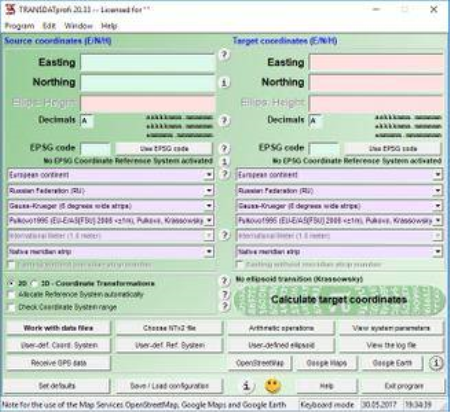Click User-defined ellipsoid button
450x412 pixels.
pyautogui.click(x=281, y=345)
